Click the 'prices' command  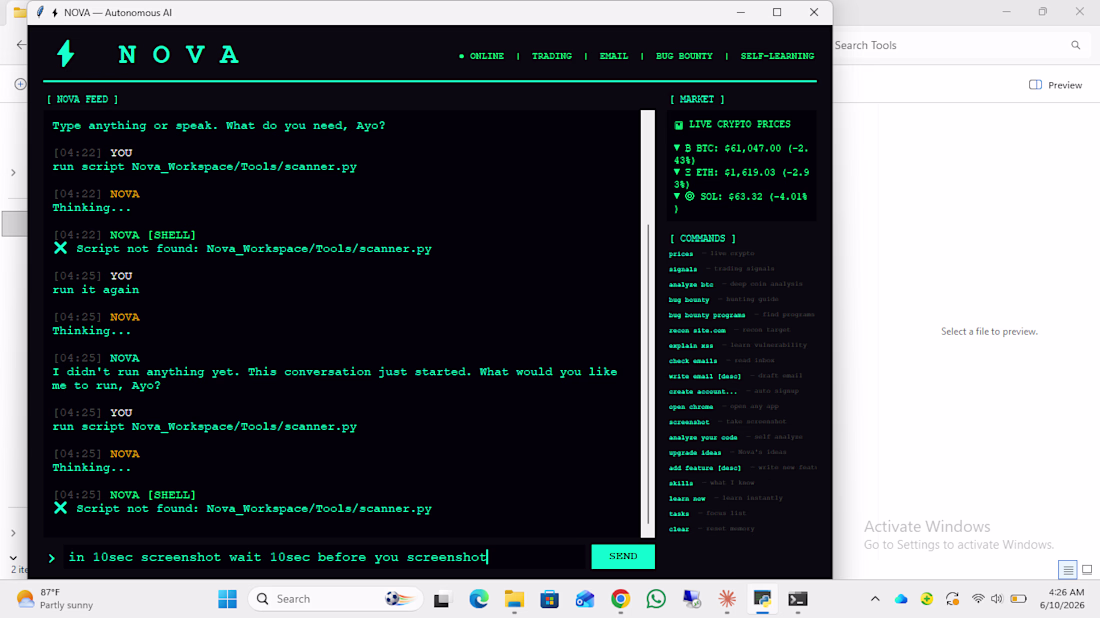680,254
